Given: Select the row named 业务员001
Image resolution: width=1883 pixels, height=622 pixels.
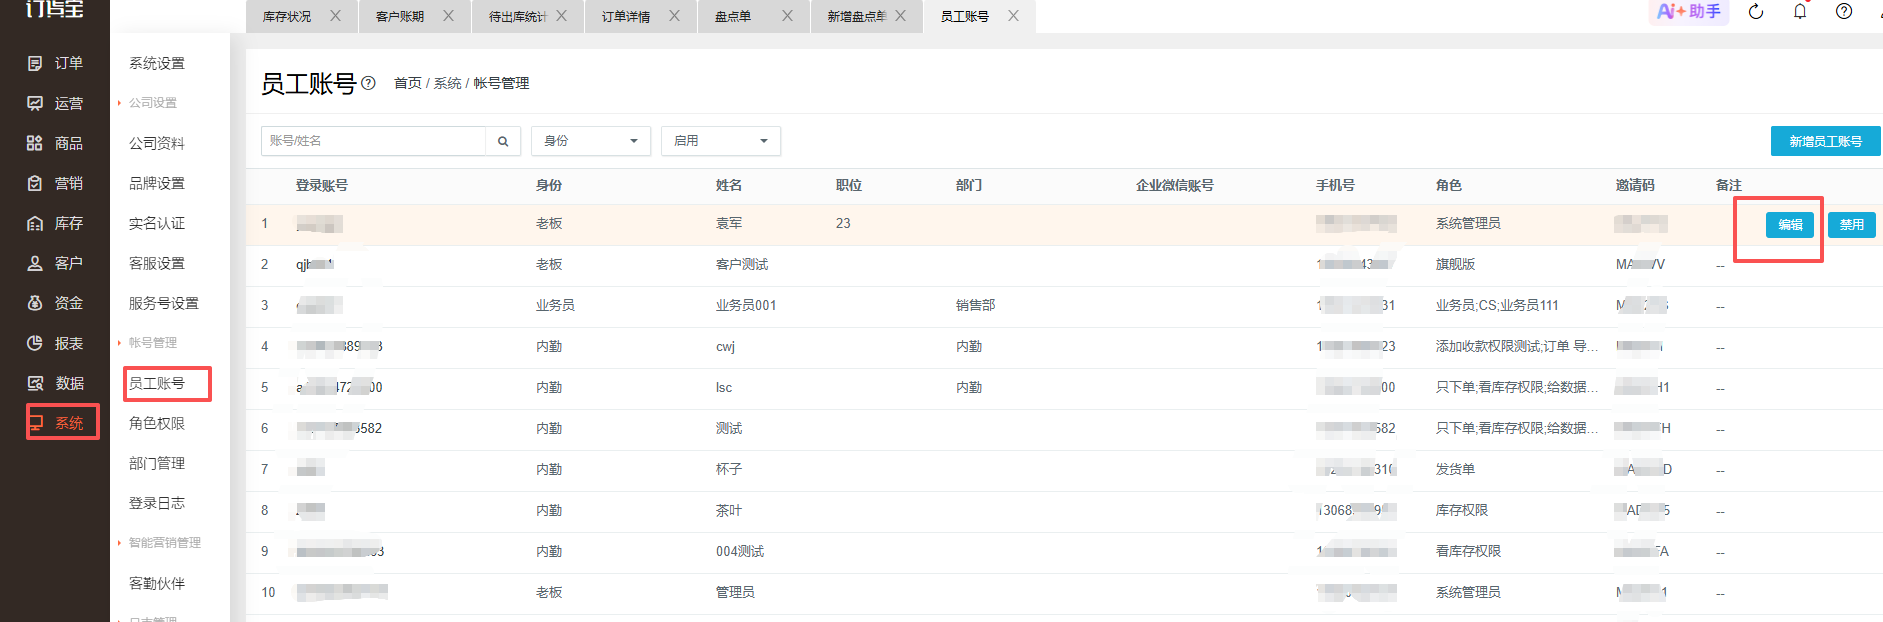Looking at the screenshot, I should 1064,306.
